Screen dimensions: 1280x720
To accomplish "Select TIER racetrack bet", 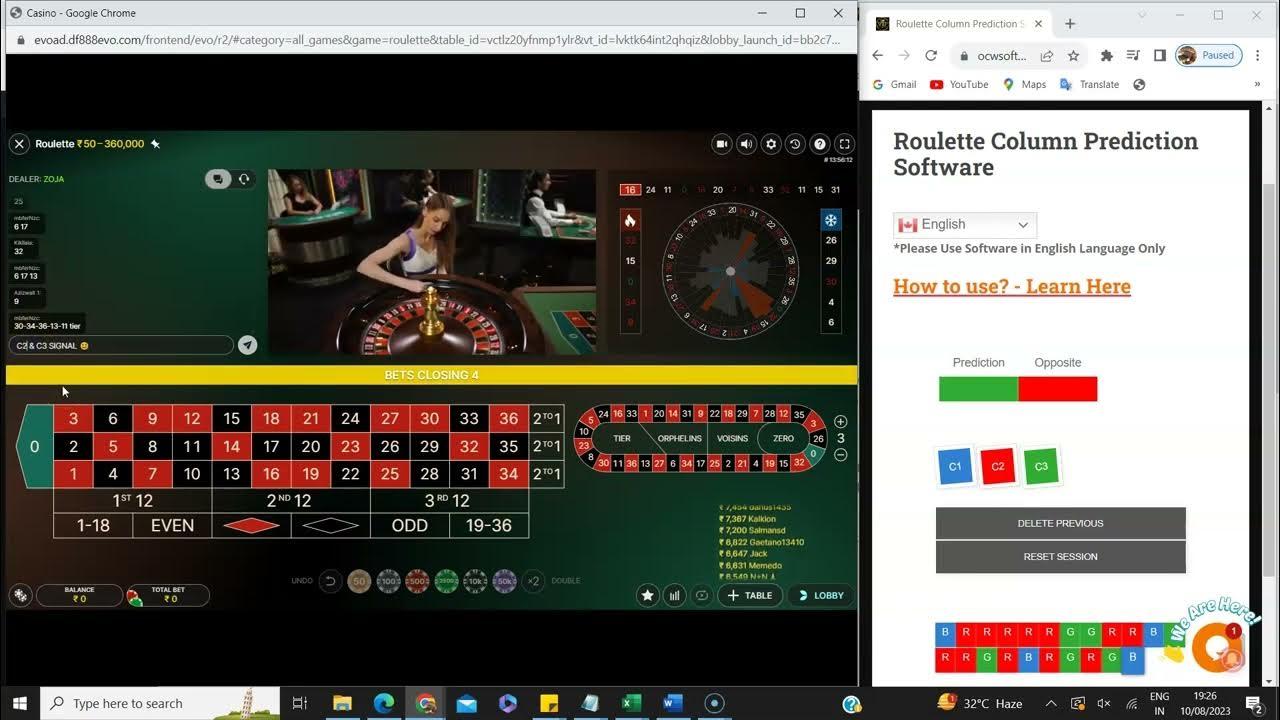I will coord(622,438).
